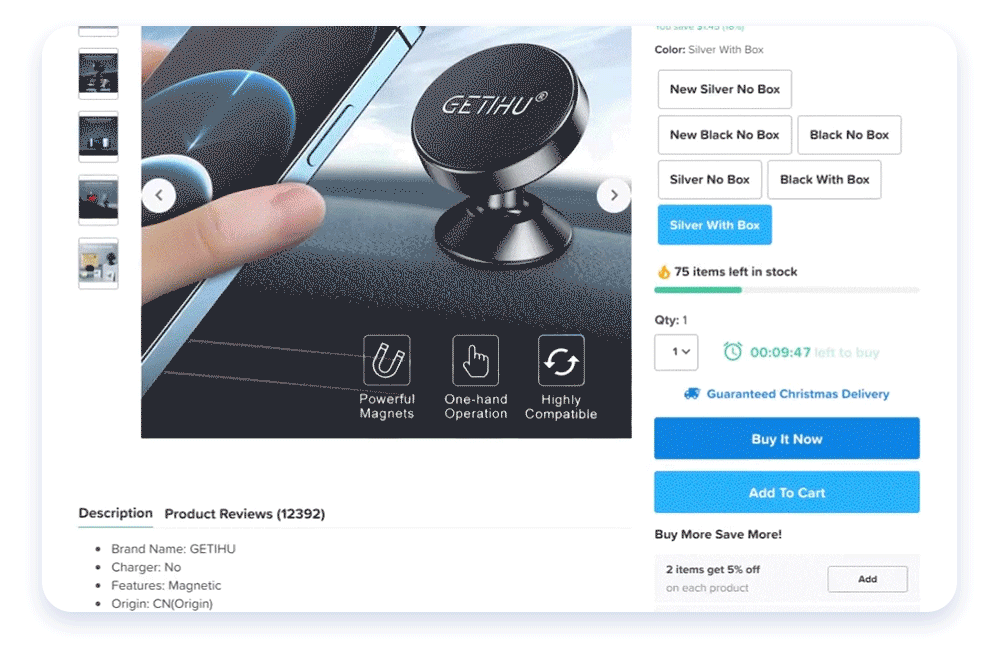Open the Description tab
1000x660 pixels.
coord(115,513)
